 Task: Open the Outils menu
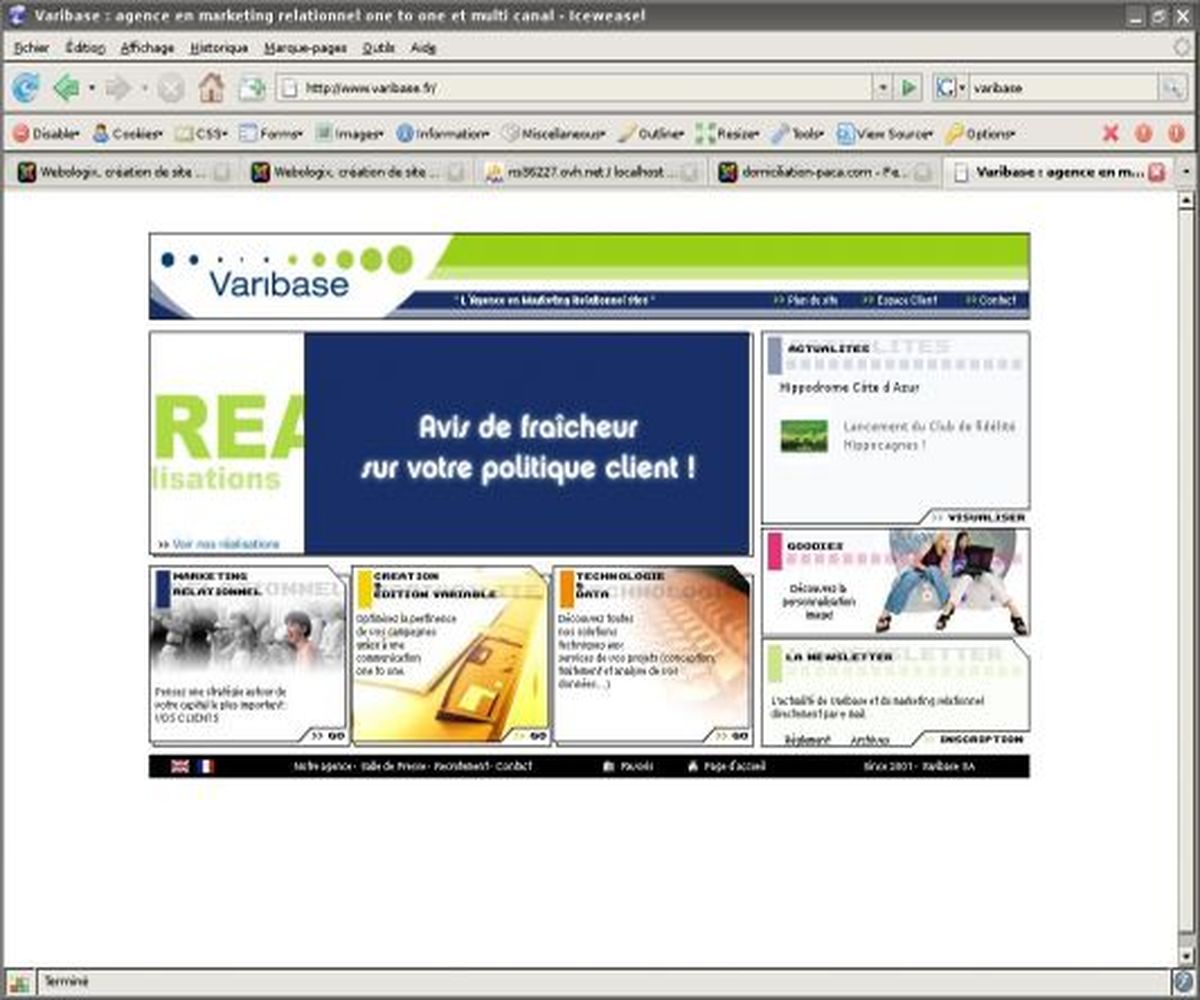click(379, 47)
